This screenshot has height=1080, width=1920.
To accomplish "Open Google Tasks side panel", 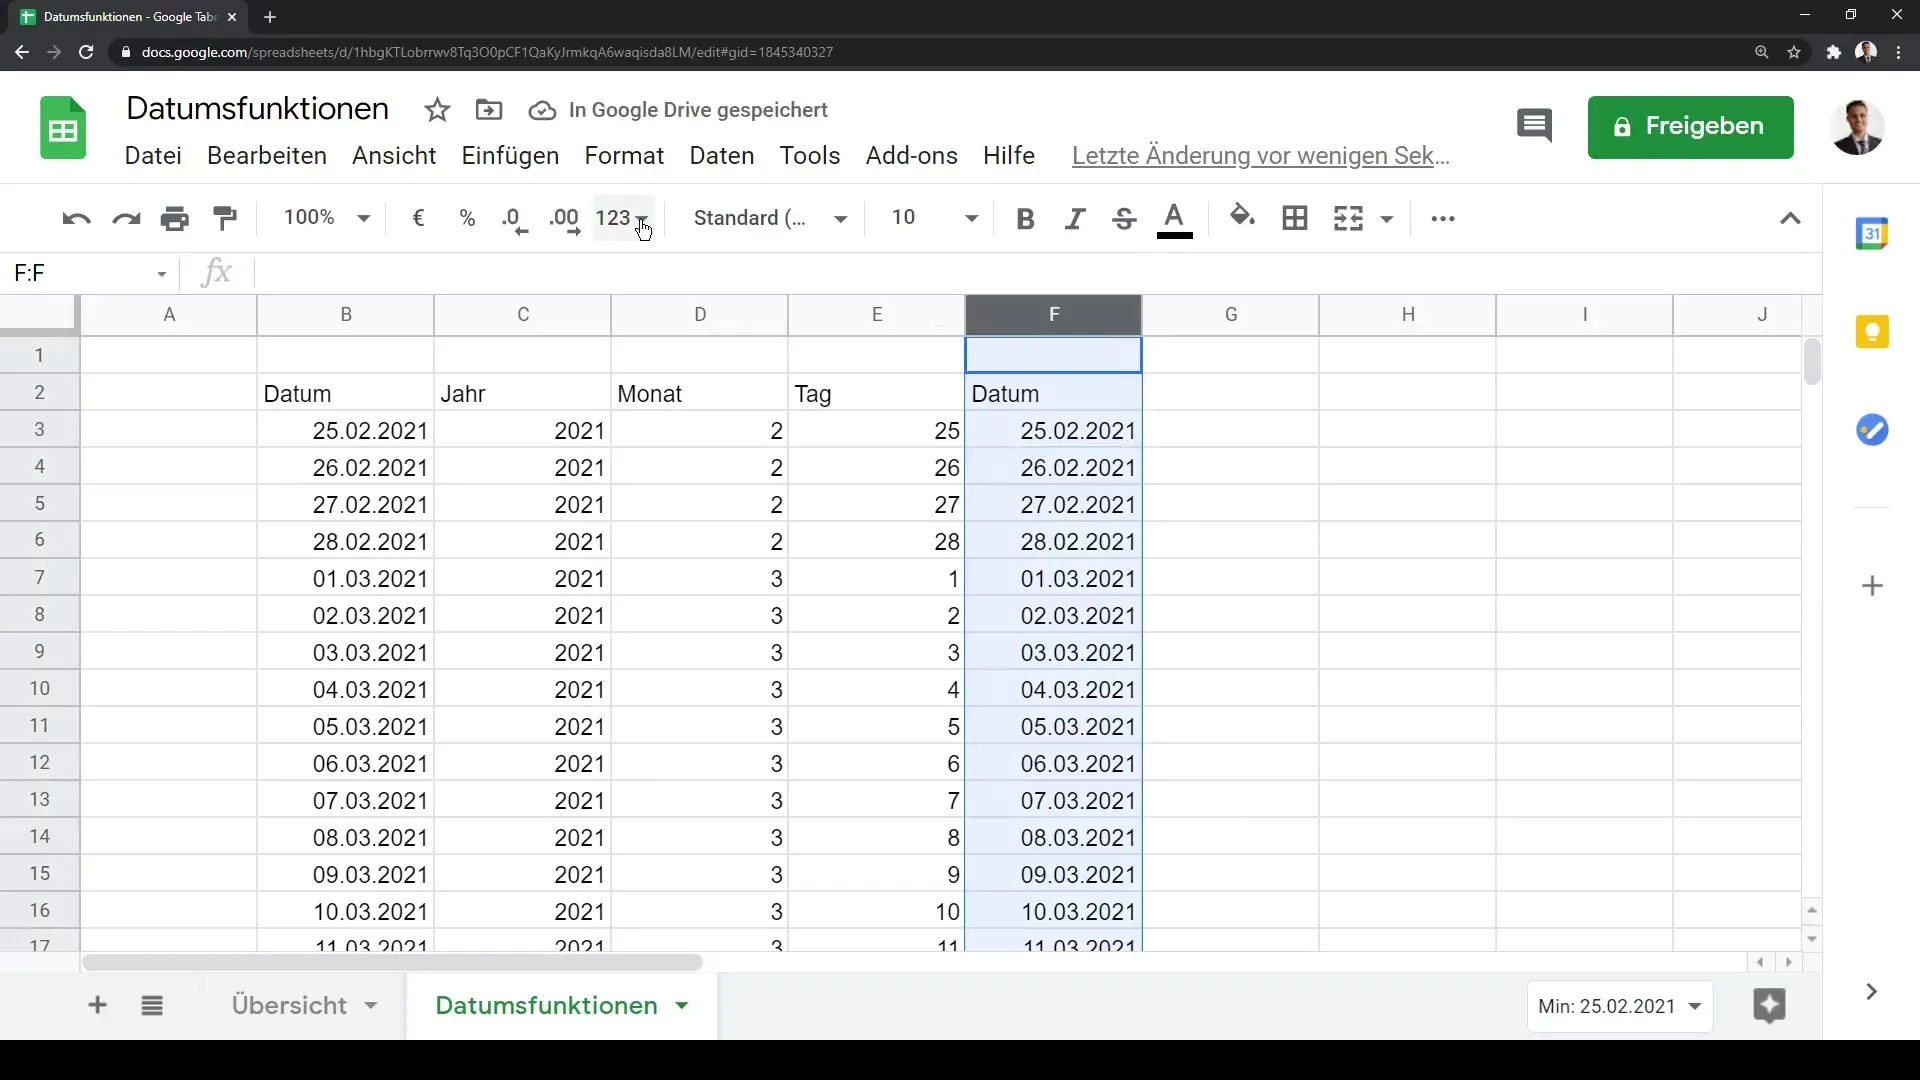I will point(1872,430).
